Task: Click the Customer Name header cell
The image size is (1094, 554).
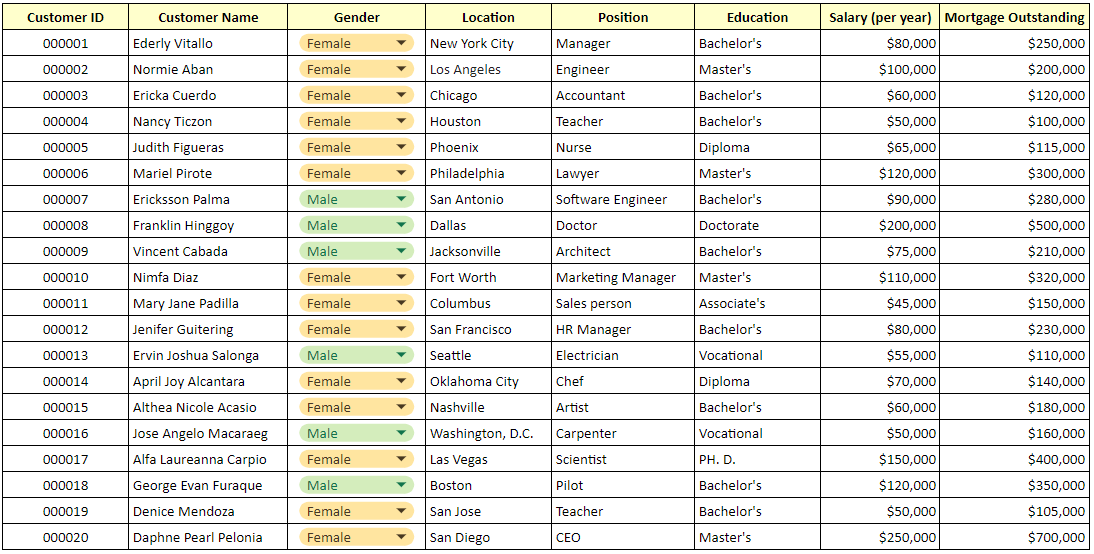Action: [x=208, y=17]
